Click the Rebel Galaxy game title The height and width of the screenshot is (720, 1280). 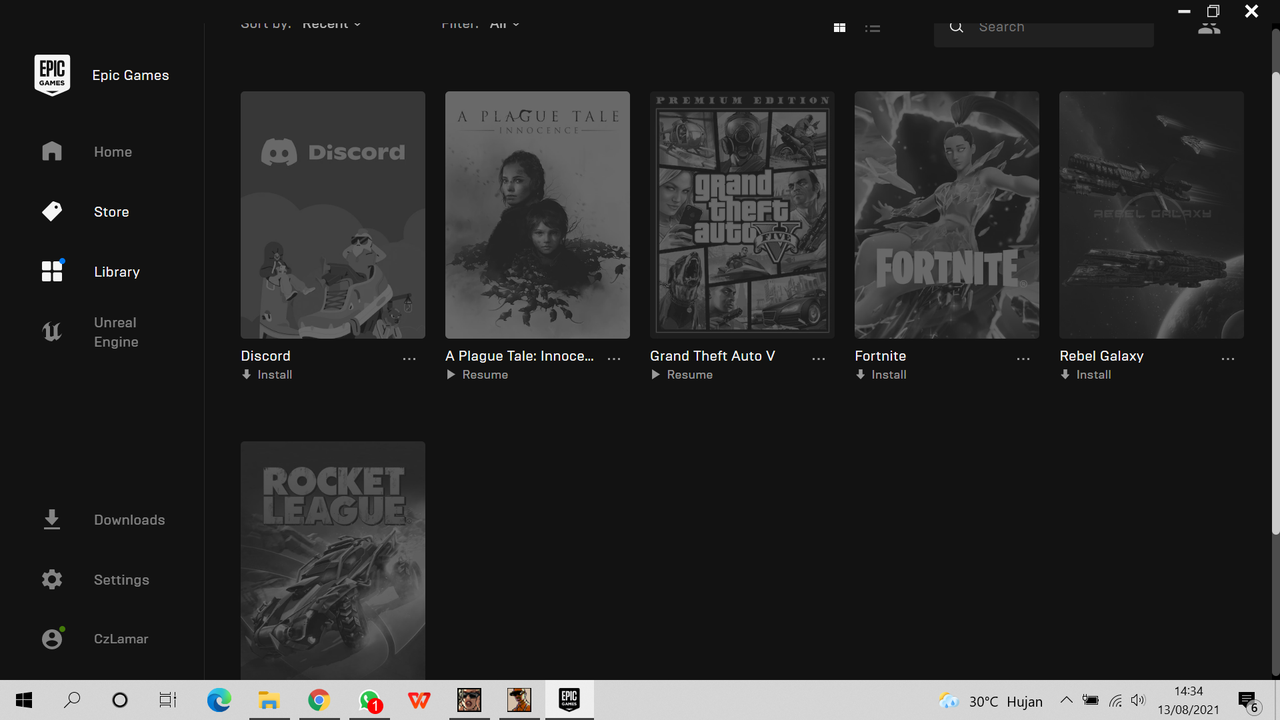pos(1102,356)
